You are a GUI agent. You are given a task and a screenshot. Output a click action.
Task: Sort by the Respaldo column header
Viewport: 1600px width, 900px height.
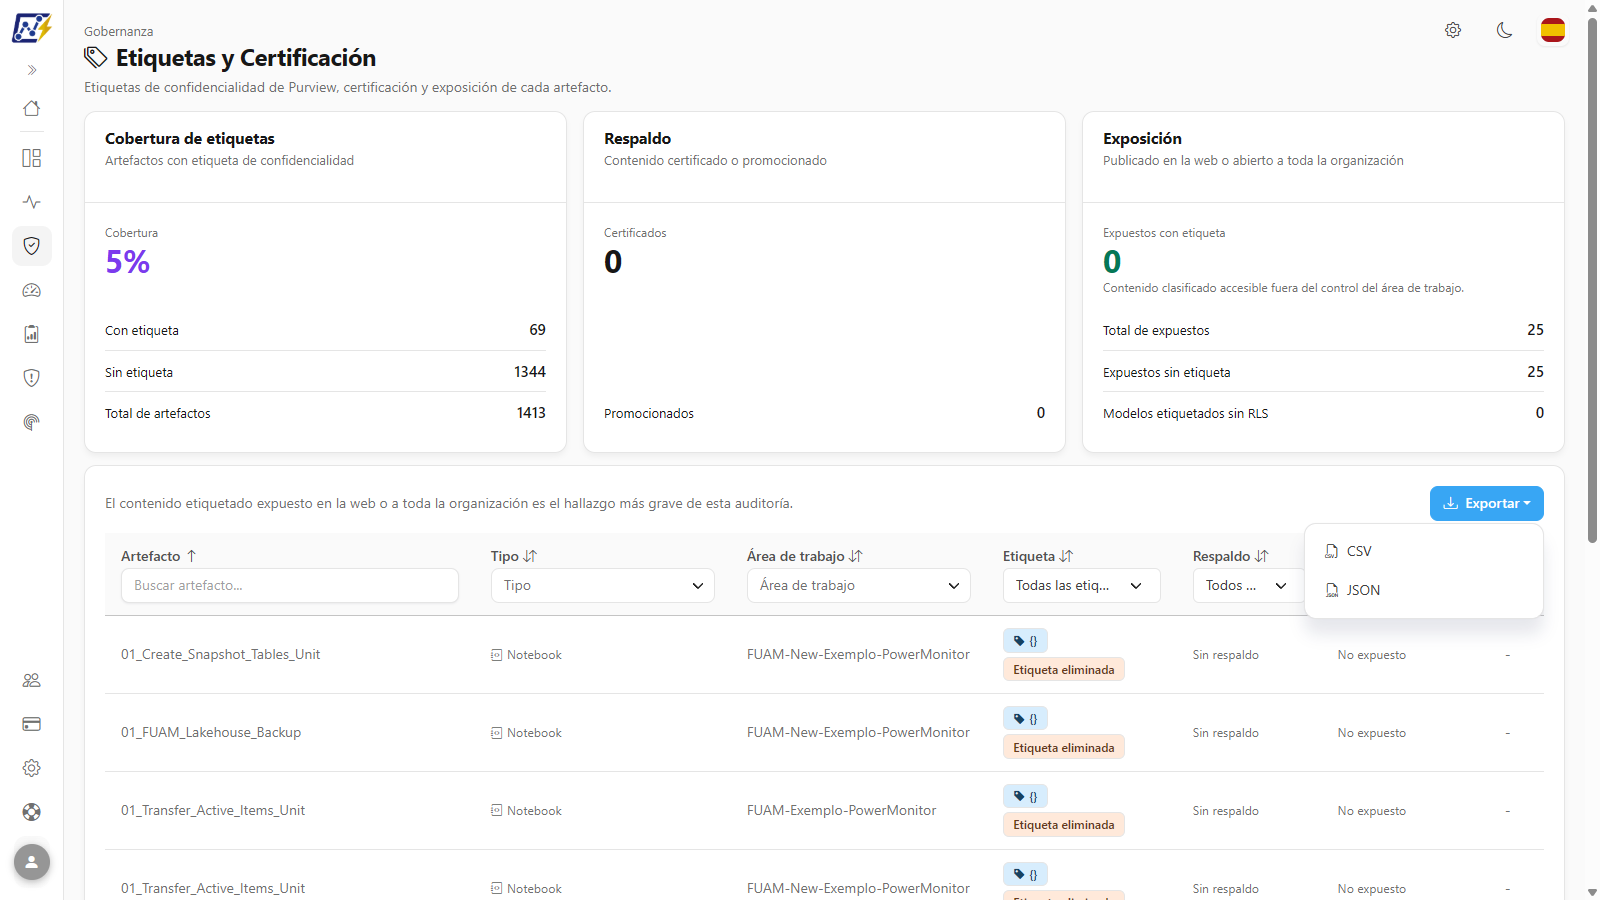click(1231, 556)
